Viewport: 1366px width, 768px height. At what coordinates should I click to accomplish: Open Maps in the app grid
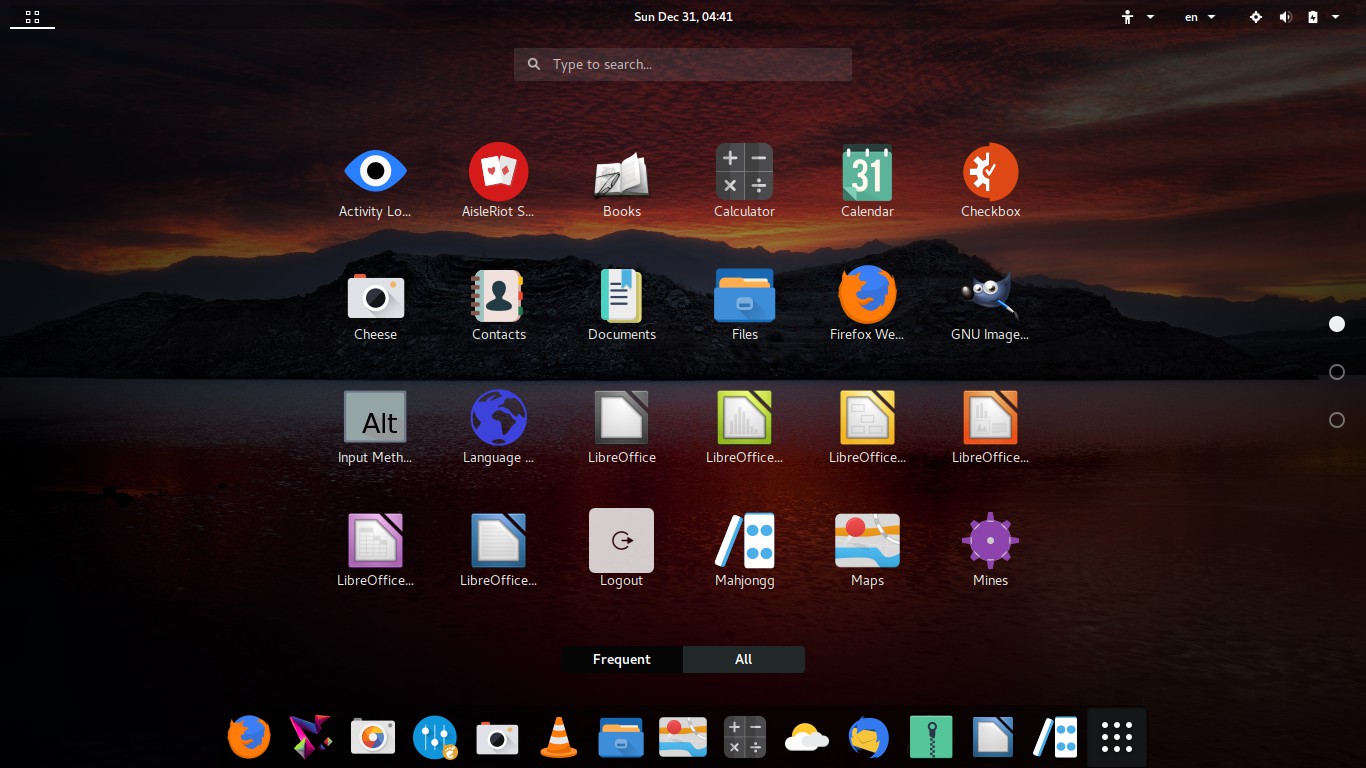867,540
